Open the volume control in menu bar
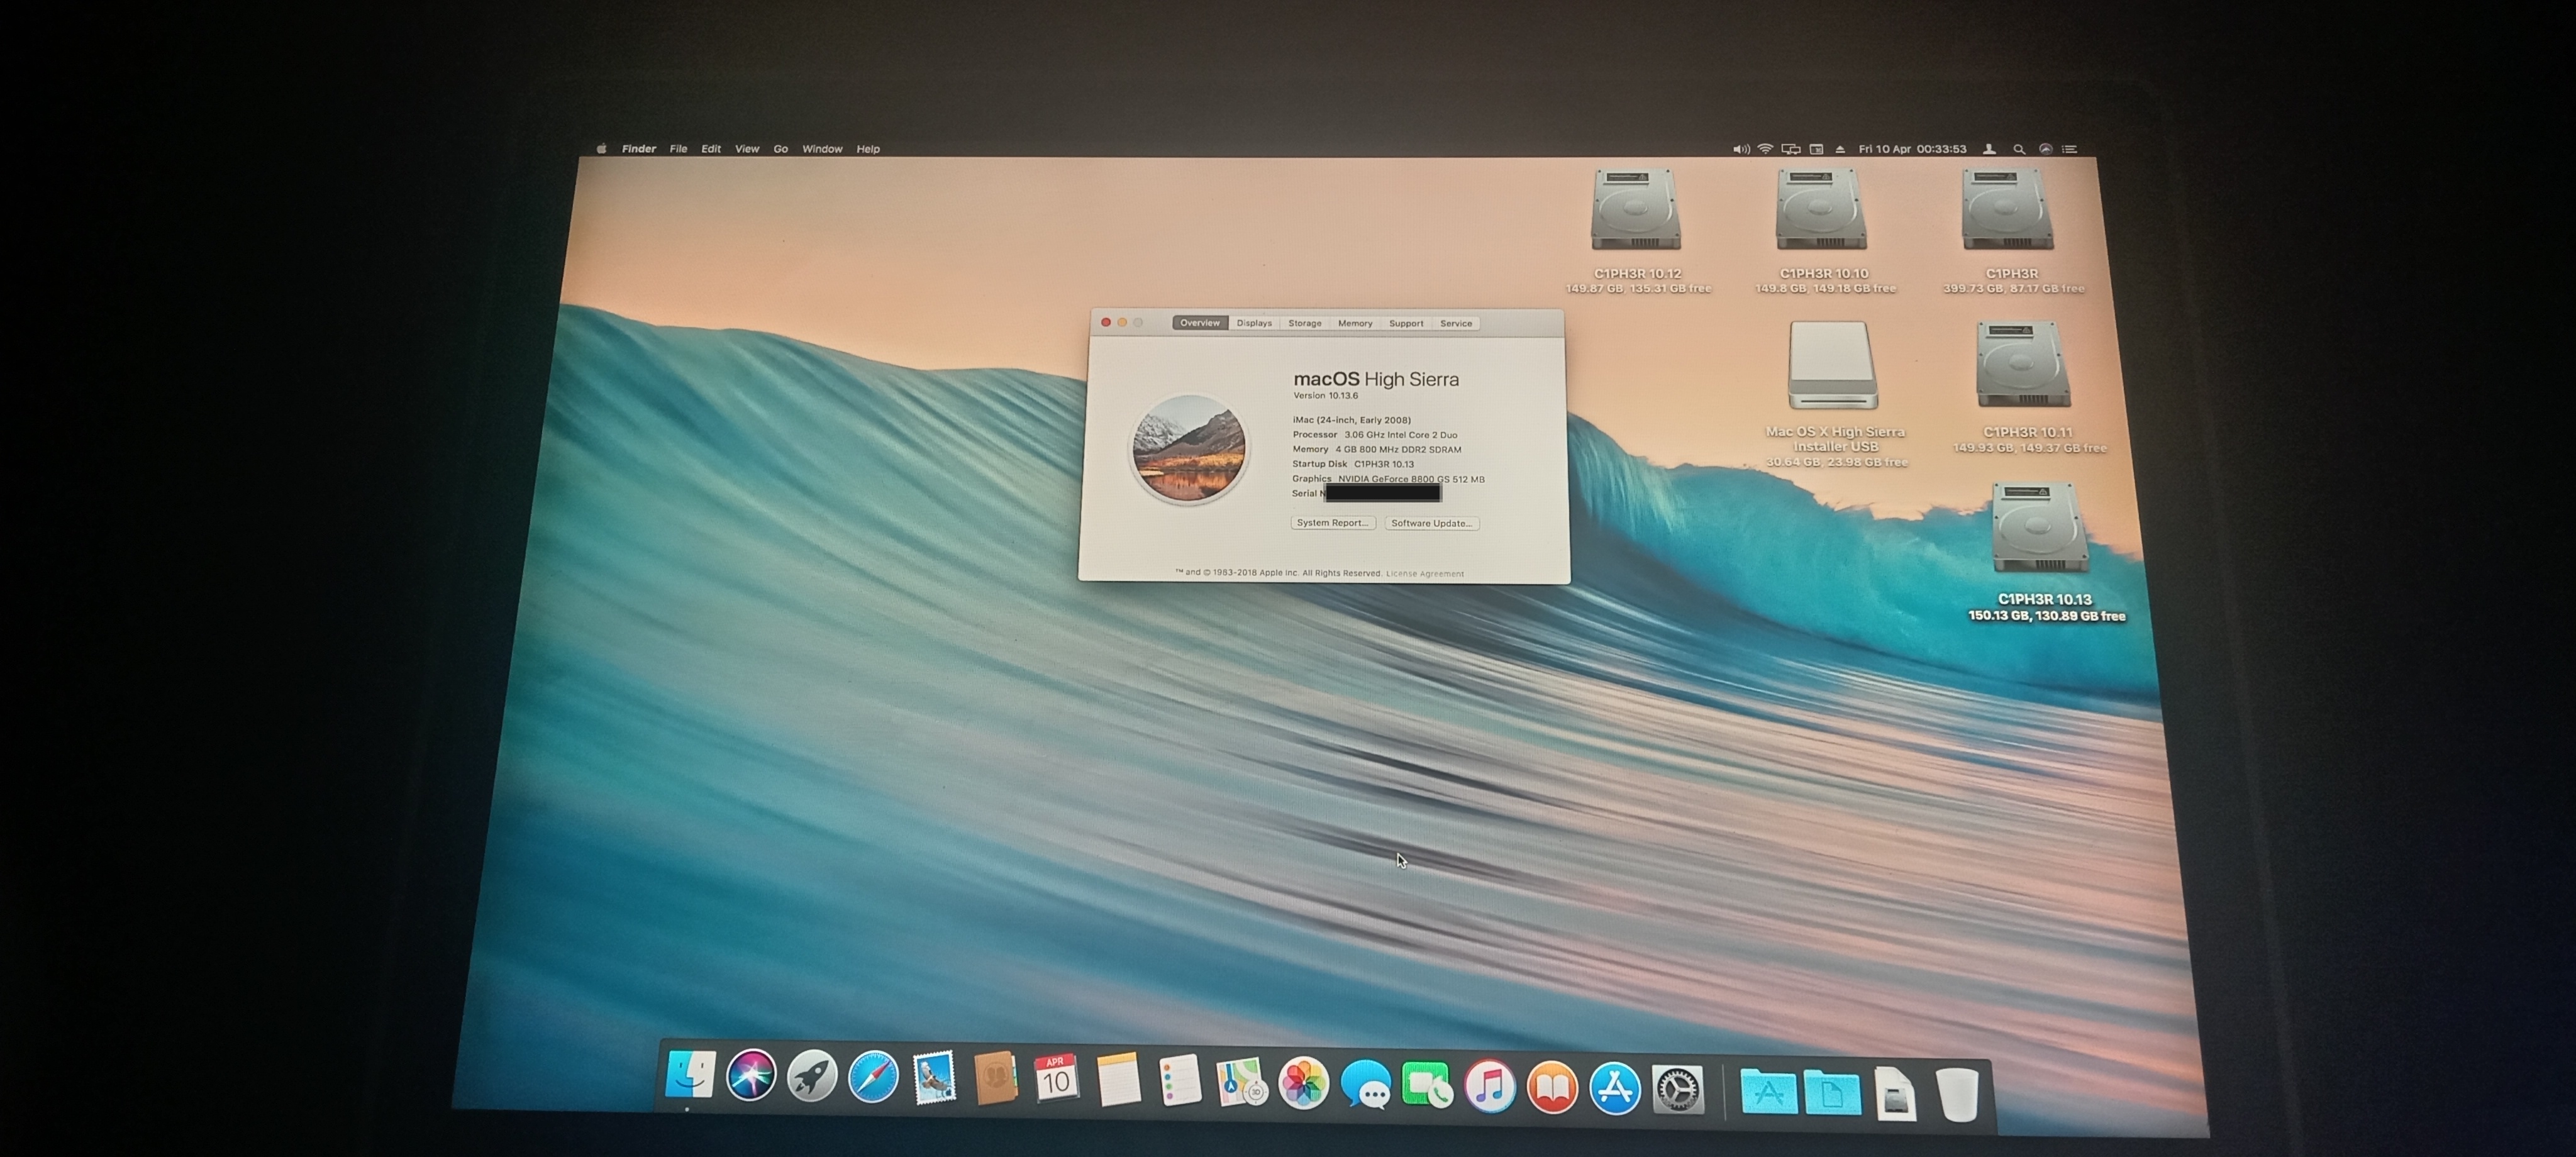Viewport: 2576px width, 1157px height. [x=1741, y=149]
